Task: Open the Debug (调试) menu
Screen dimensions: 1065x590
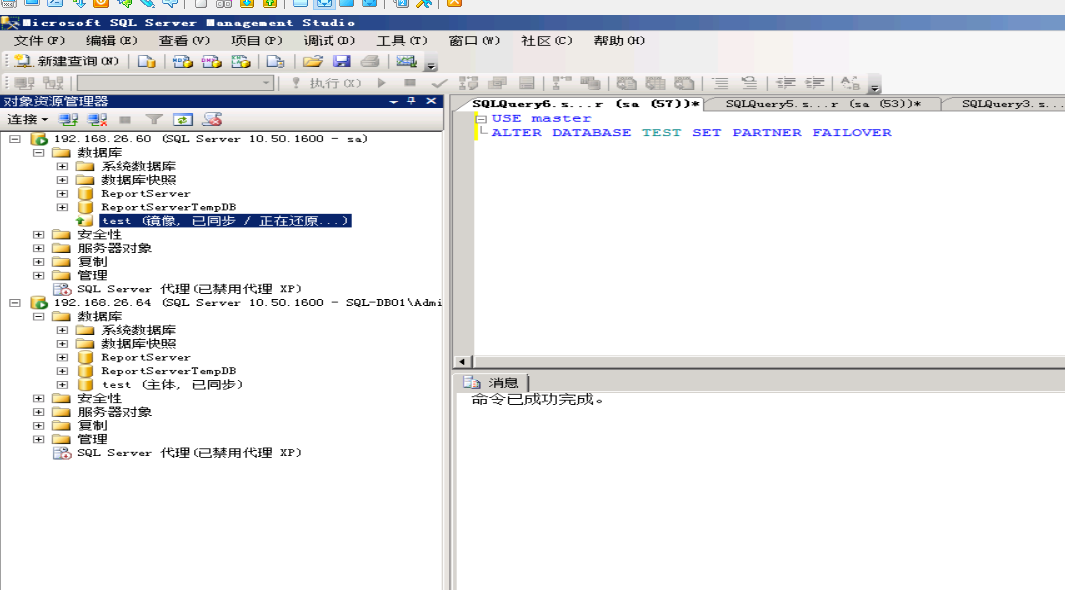Action: coord(329,41)
